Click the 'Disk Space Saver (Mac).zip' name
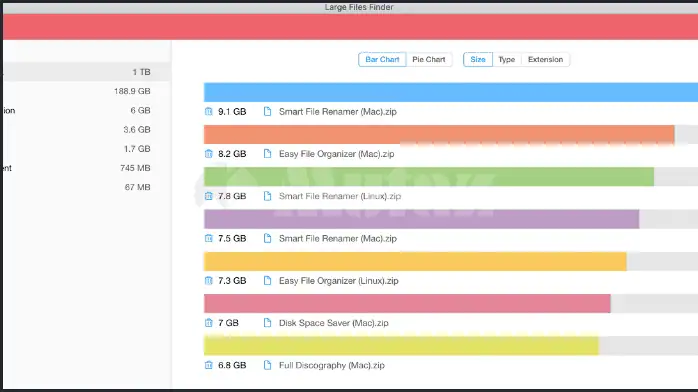The height and width of the screenshot is (392, 698). coord(333,323)
